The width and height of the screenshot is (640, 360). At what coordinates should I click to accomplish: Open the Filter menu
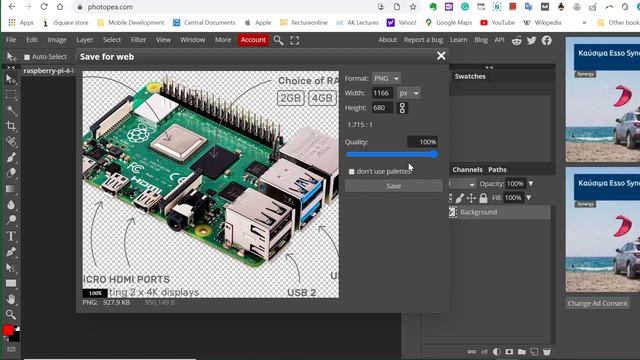[138, 40]
